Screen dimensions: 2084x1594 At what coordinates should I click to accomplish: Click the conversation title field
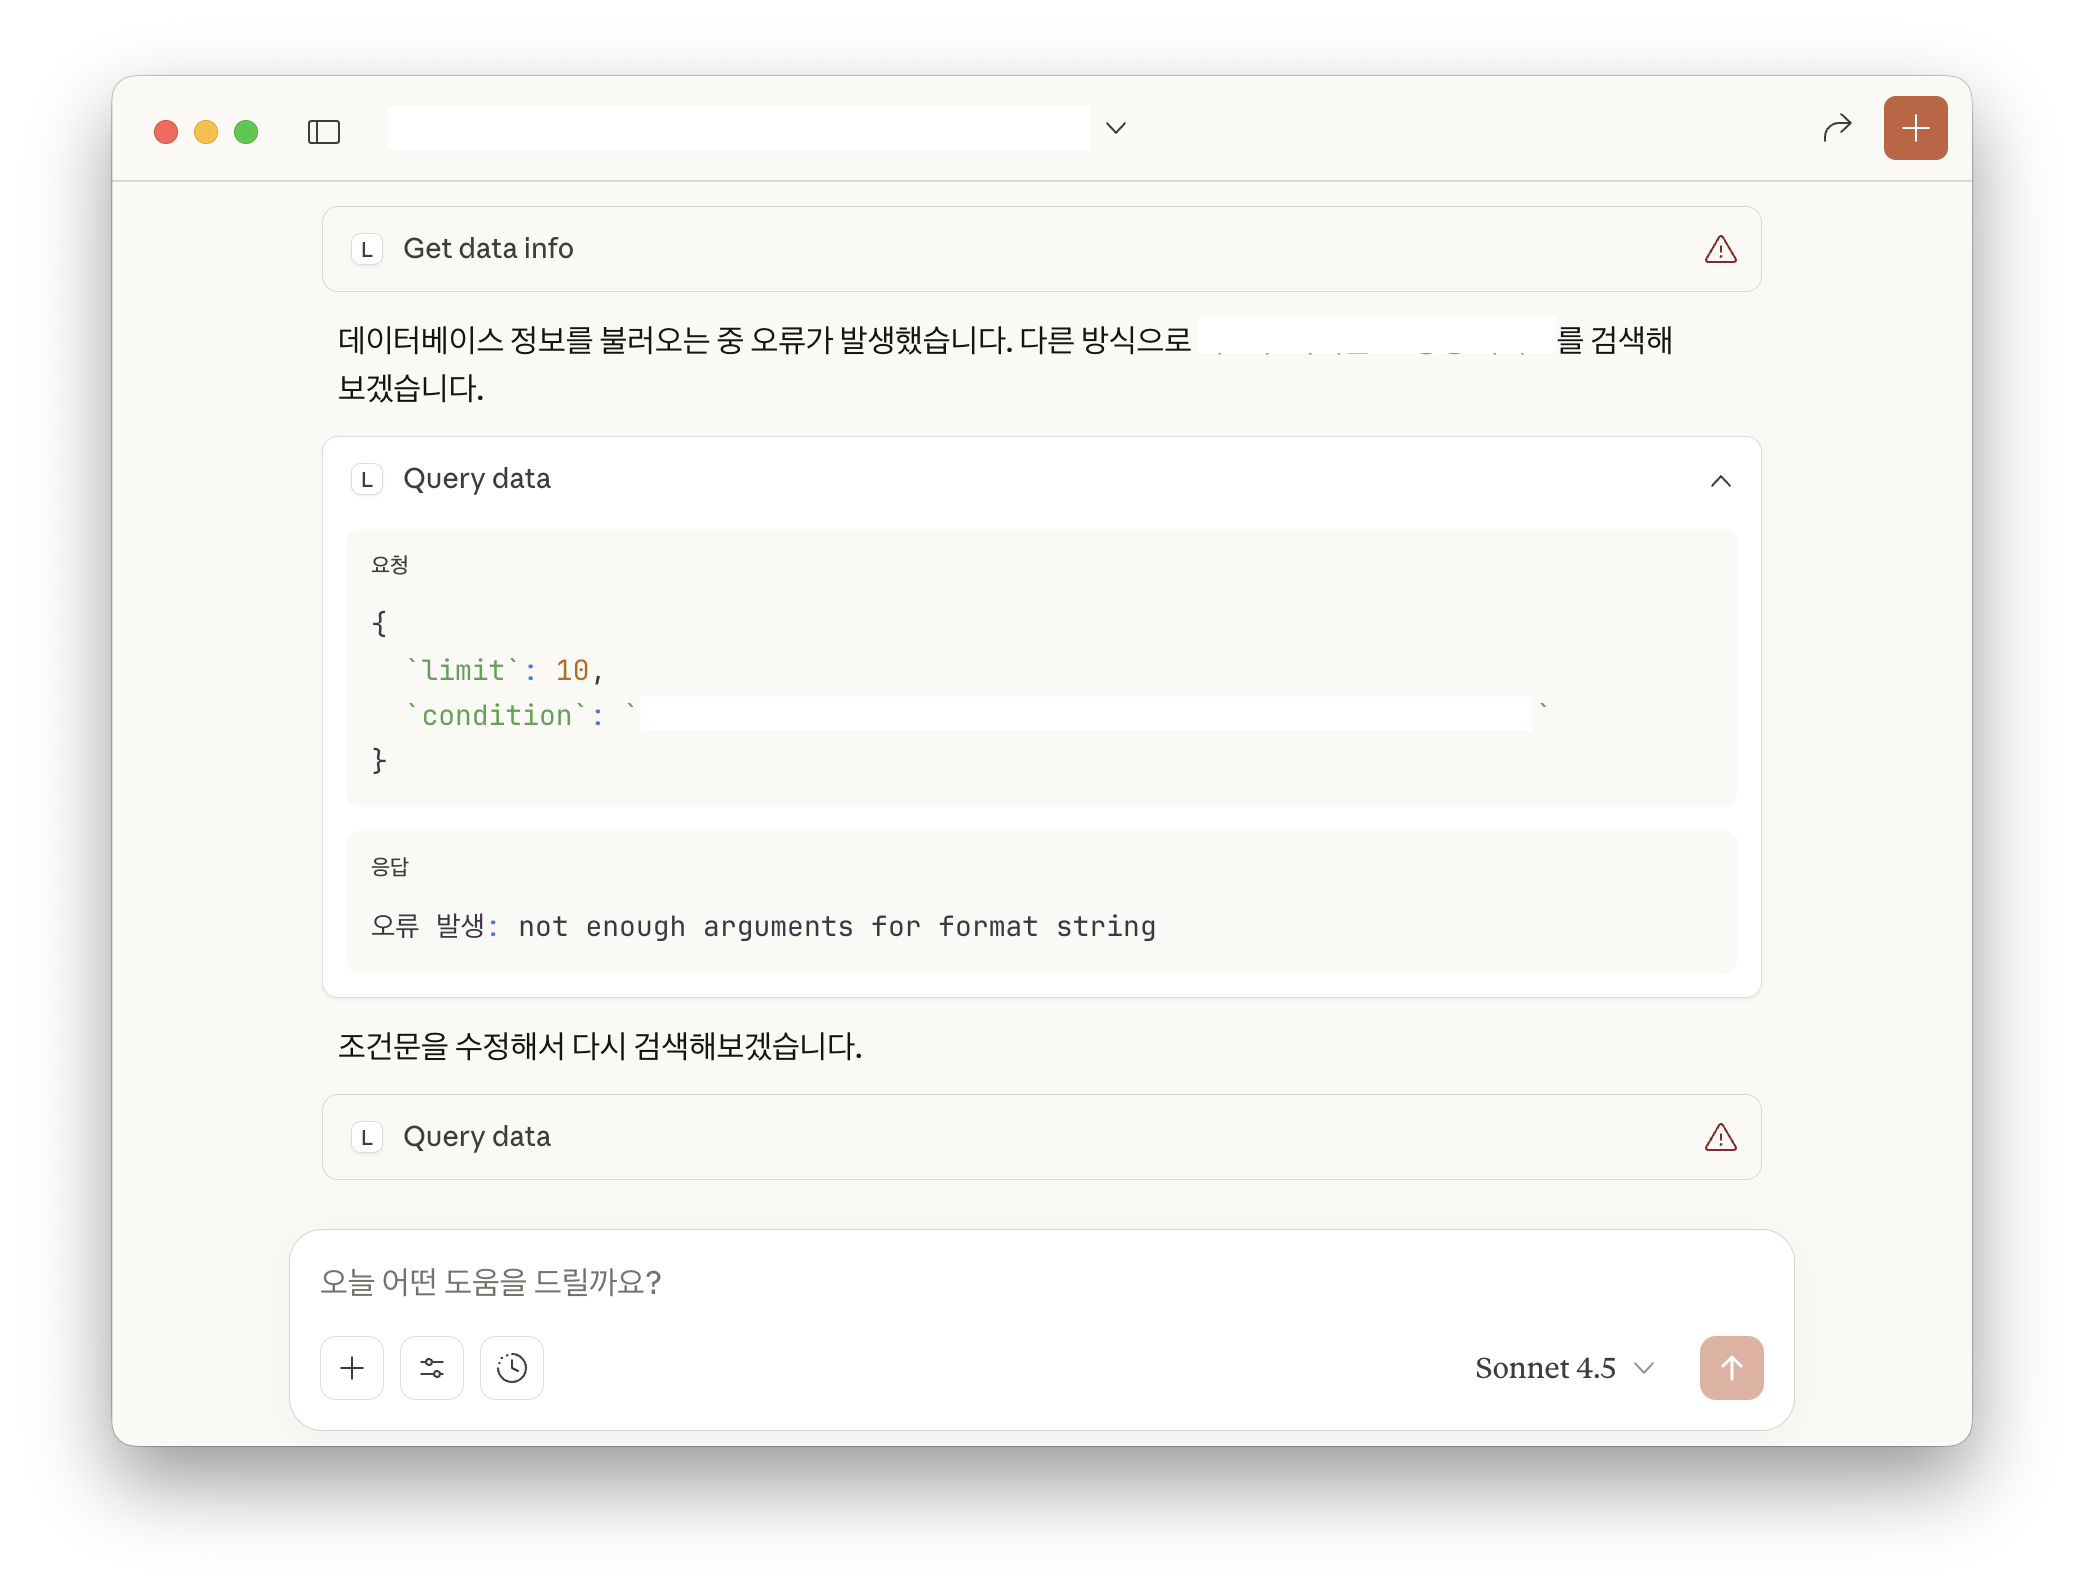tap(738, 128)
